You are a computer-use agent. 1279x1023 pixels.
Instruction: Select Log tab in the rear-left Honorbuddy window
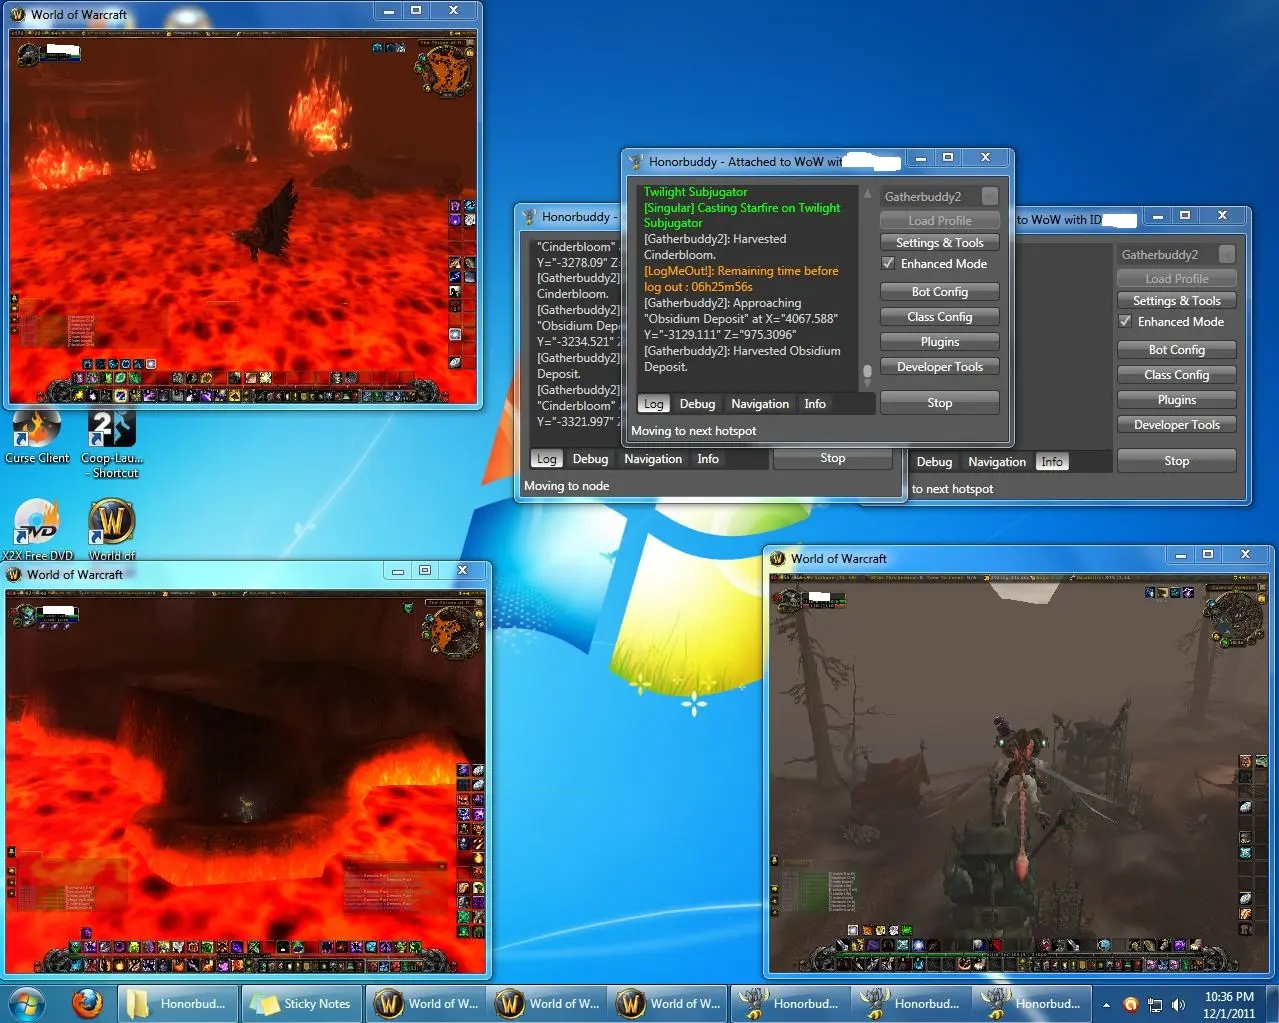pyautogui.click(x=546, y=459)
